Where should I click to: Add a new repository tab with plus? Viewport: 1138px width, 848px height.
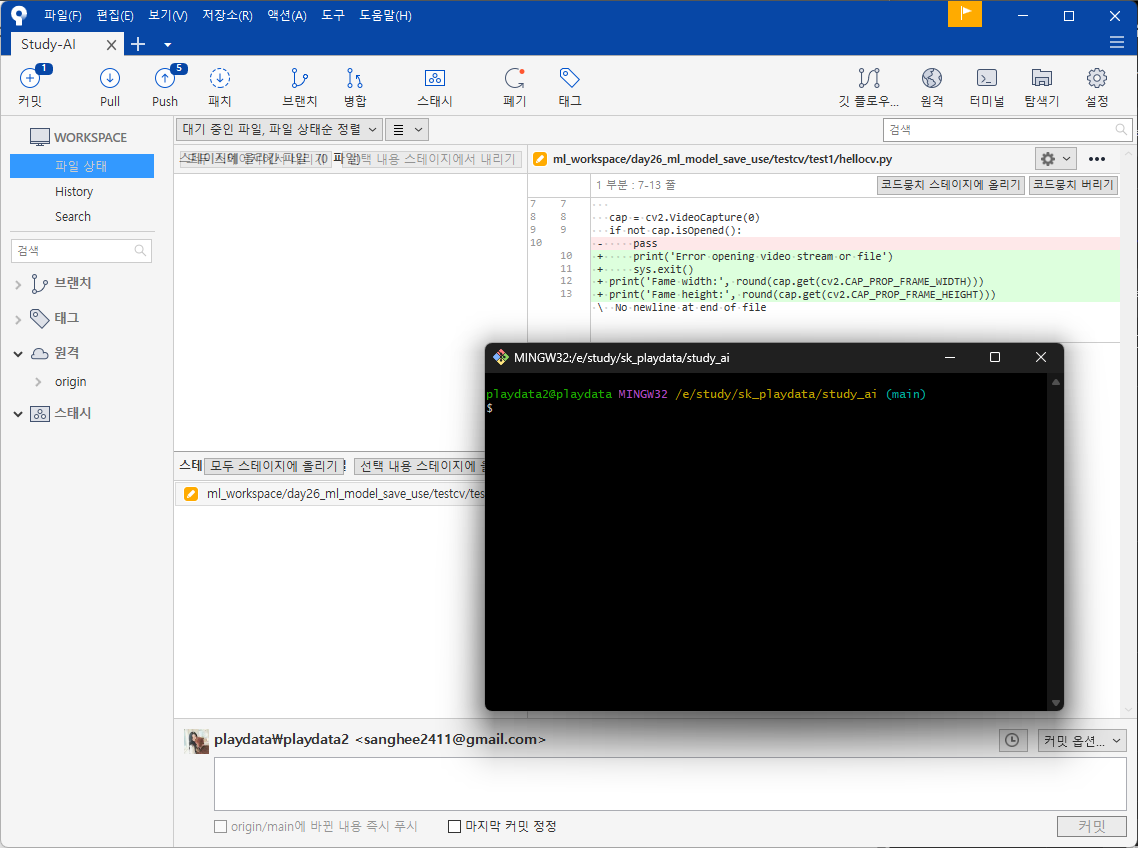click(138, 44)
